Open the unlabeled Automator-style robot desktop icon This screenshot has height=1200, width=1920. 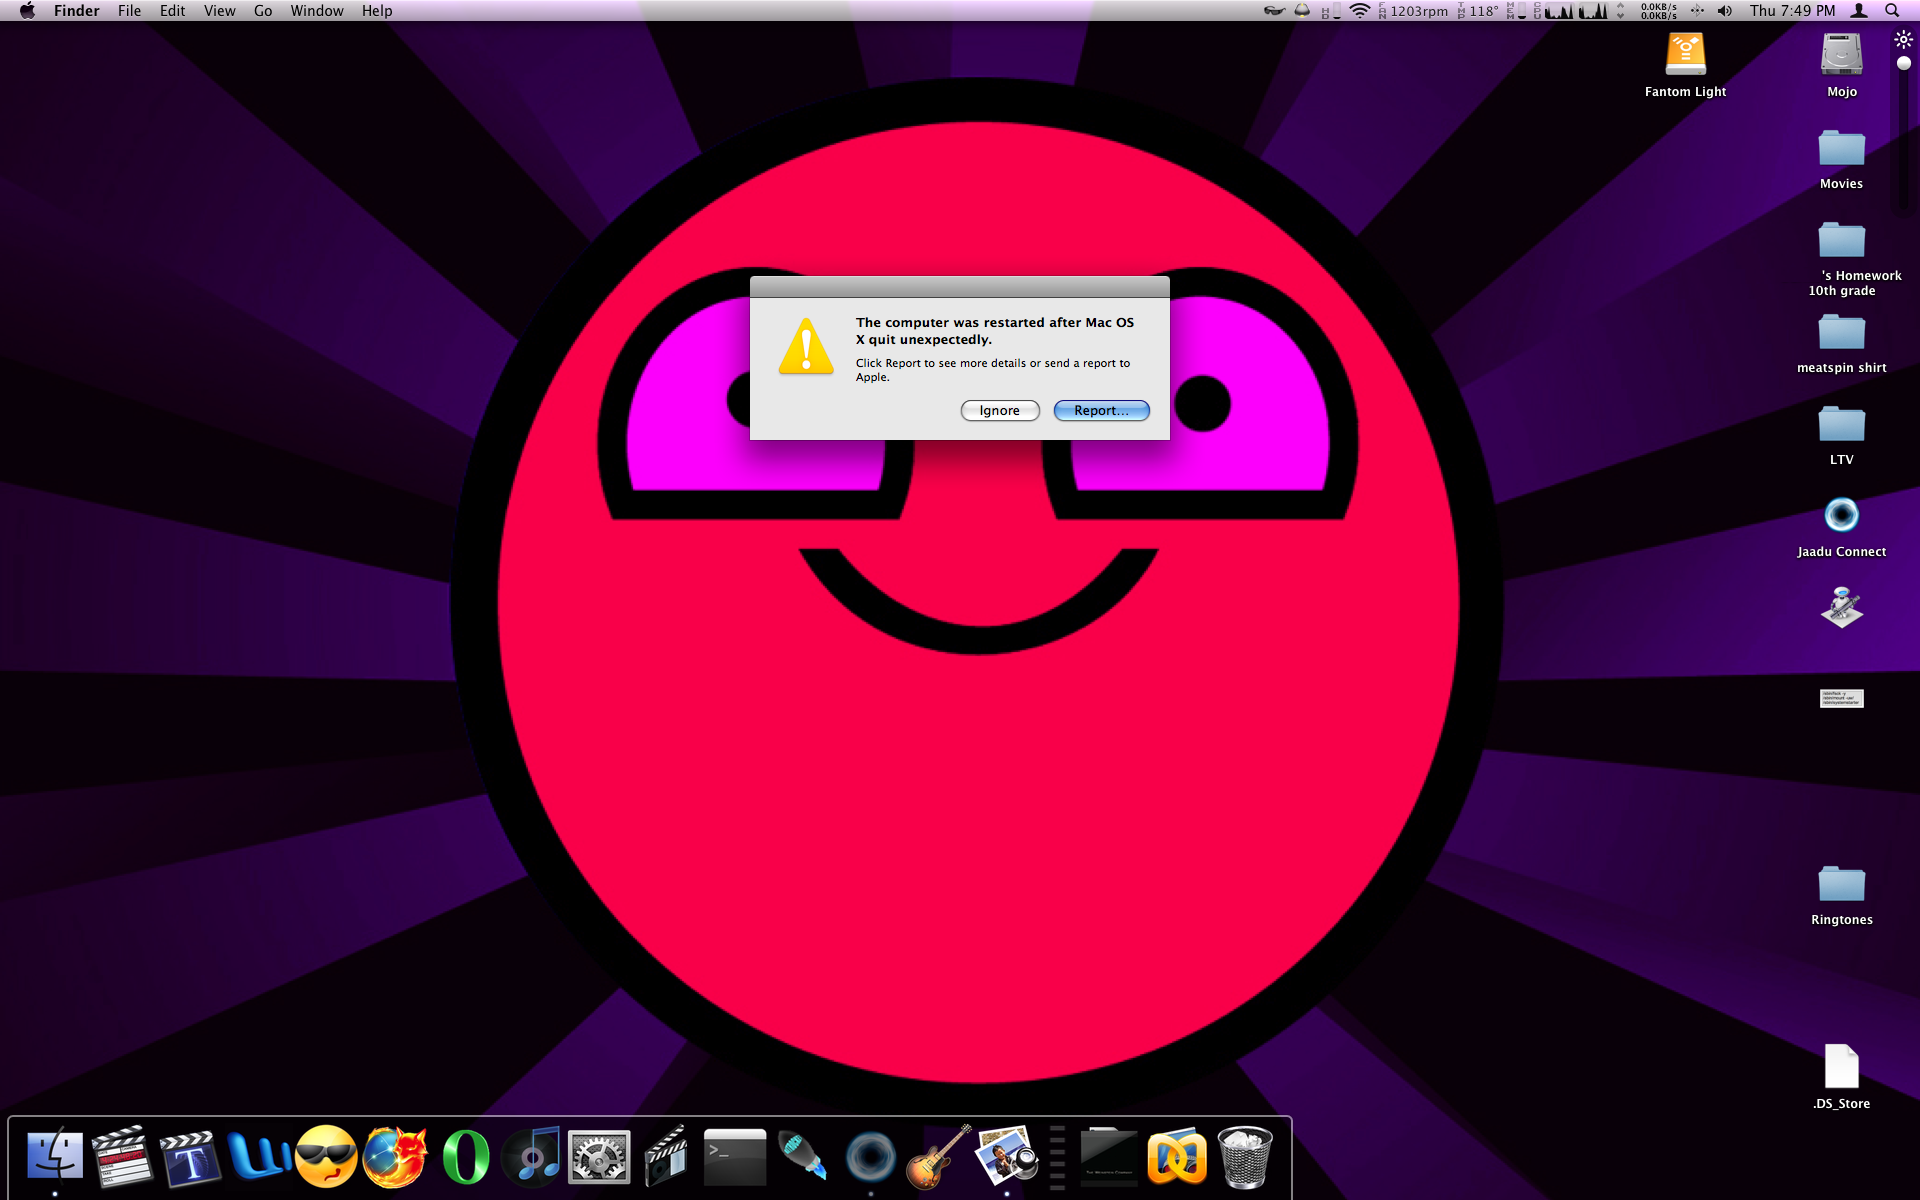(1841, 607)
